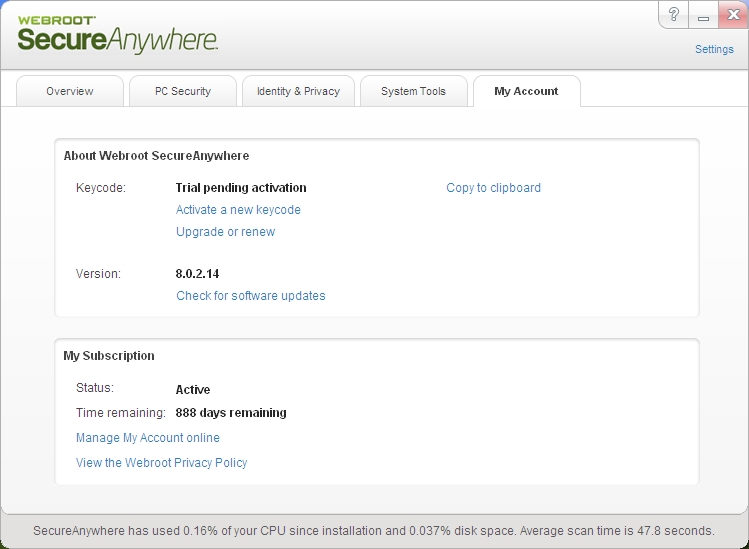Click Copy to clipboard link
The height and width of the screenshot is (549, 749).
(x=493, y=188)
